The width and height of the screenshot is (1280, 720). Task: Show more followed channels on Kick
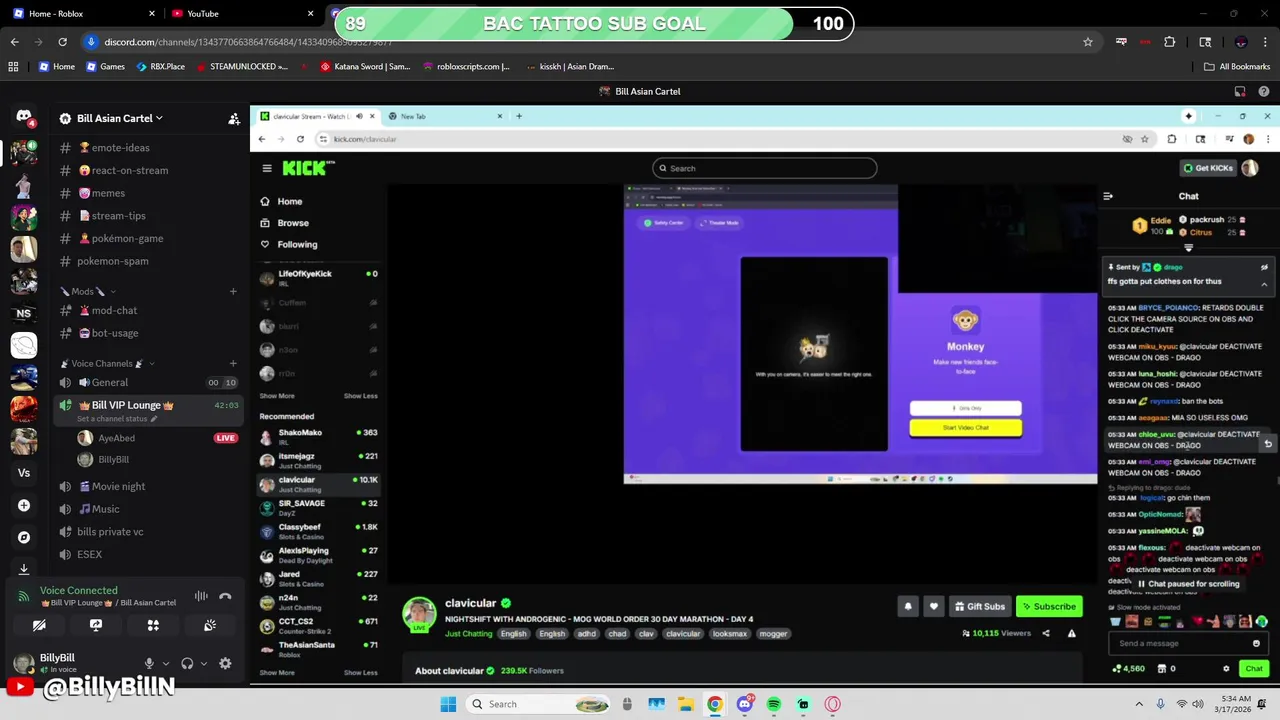coord(277,396)
